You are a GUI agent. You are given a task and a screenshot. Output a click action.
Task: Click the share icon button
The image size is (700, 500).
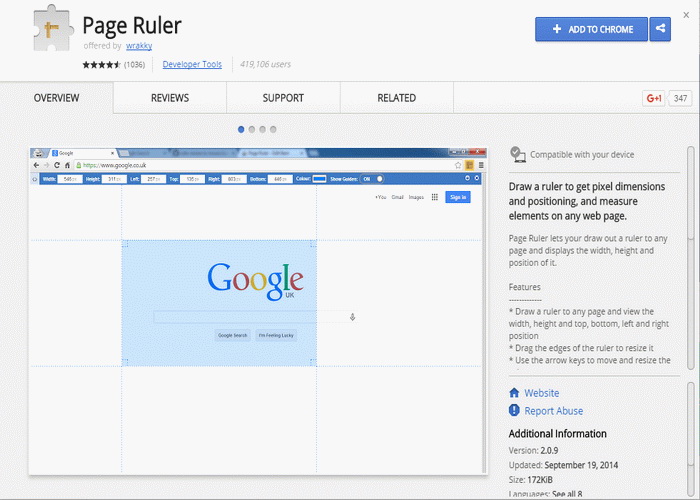tap(660, 29)
